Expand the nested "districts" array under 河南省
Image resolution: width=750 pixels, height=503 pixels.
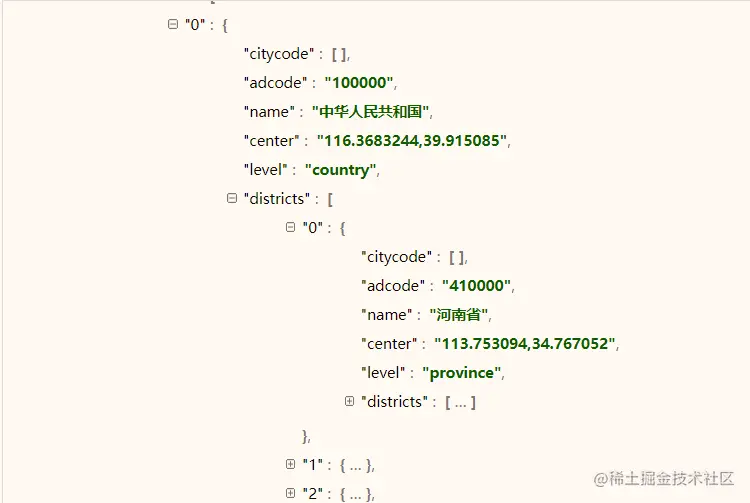click(349, 401)
